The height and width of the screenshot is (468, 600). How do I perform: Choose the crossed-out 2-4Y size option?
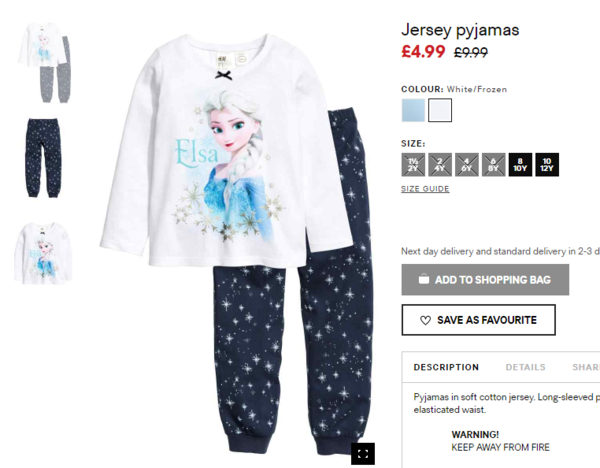[440, 165]
